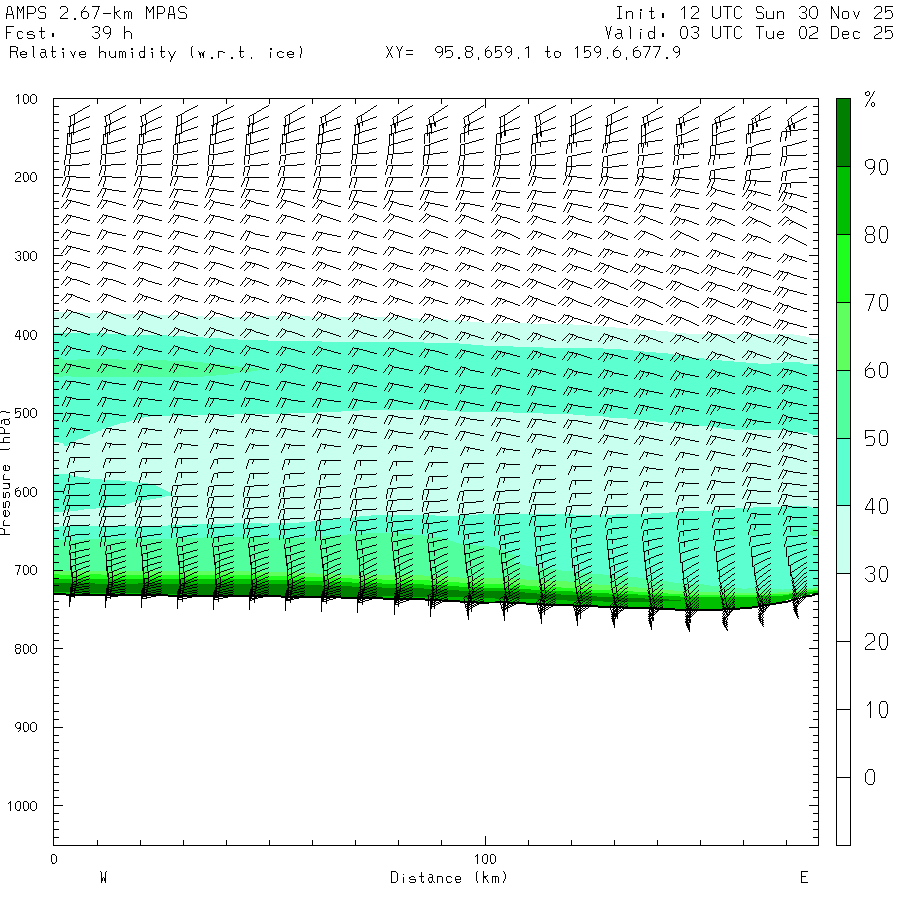Viewport: 900px width, 900px height.
Task: Click the 'Distance (km)' axis title
Action: click(449, 878)
